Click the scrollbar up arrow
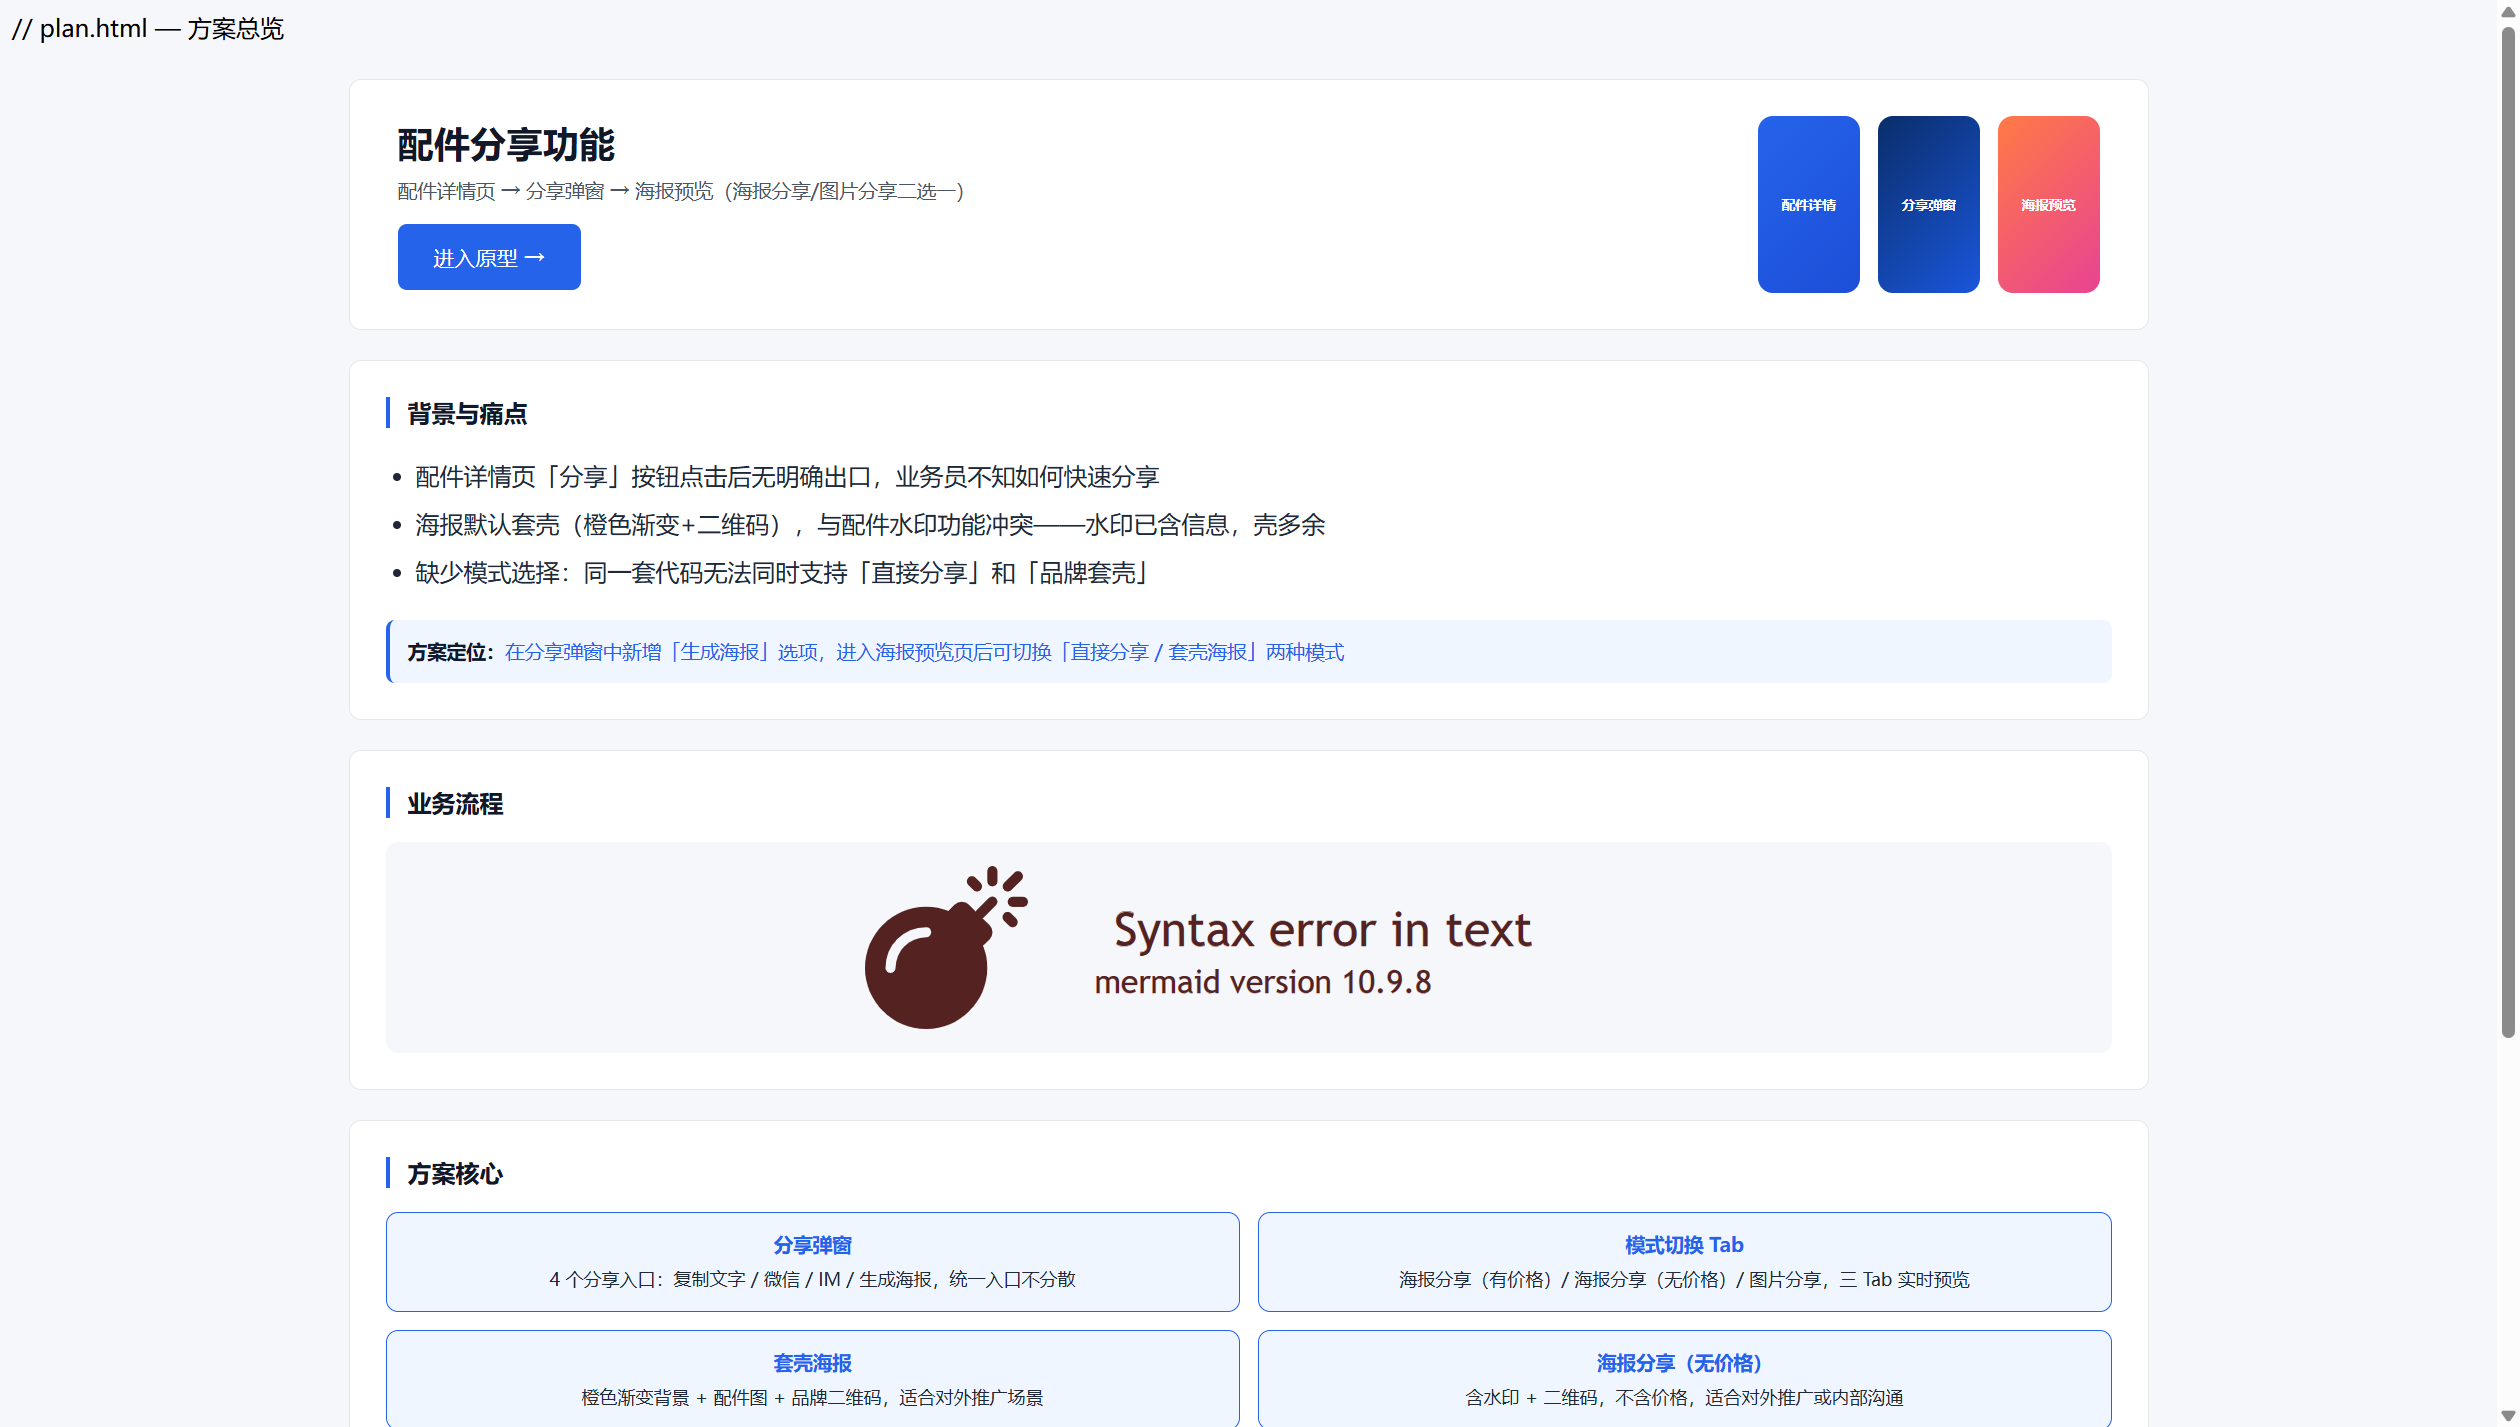The height and width of the screenshot is (1427, 2520). (2508, 11)
